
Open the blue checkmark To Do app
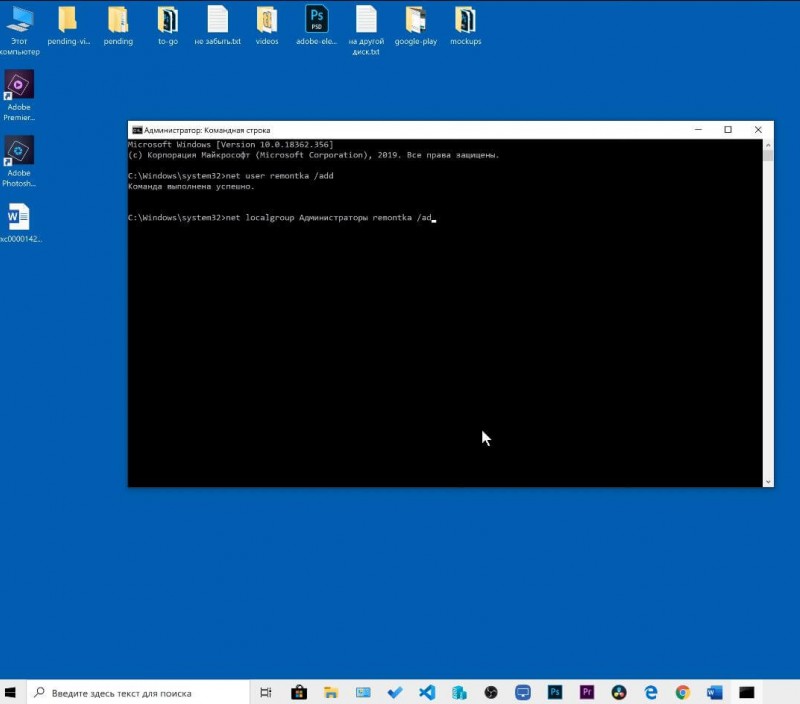point(395,692)
